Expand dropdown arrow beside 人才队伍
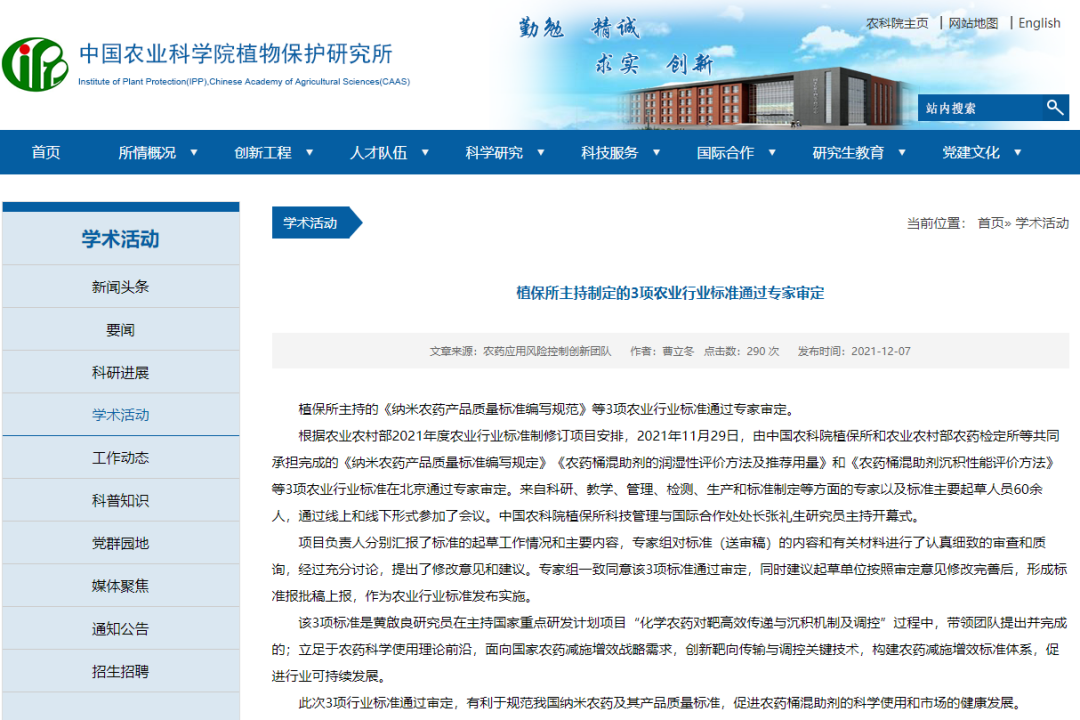The height and width of the screenshot is (720, 1080). 425,152
